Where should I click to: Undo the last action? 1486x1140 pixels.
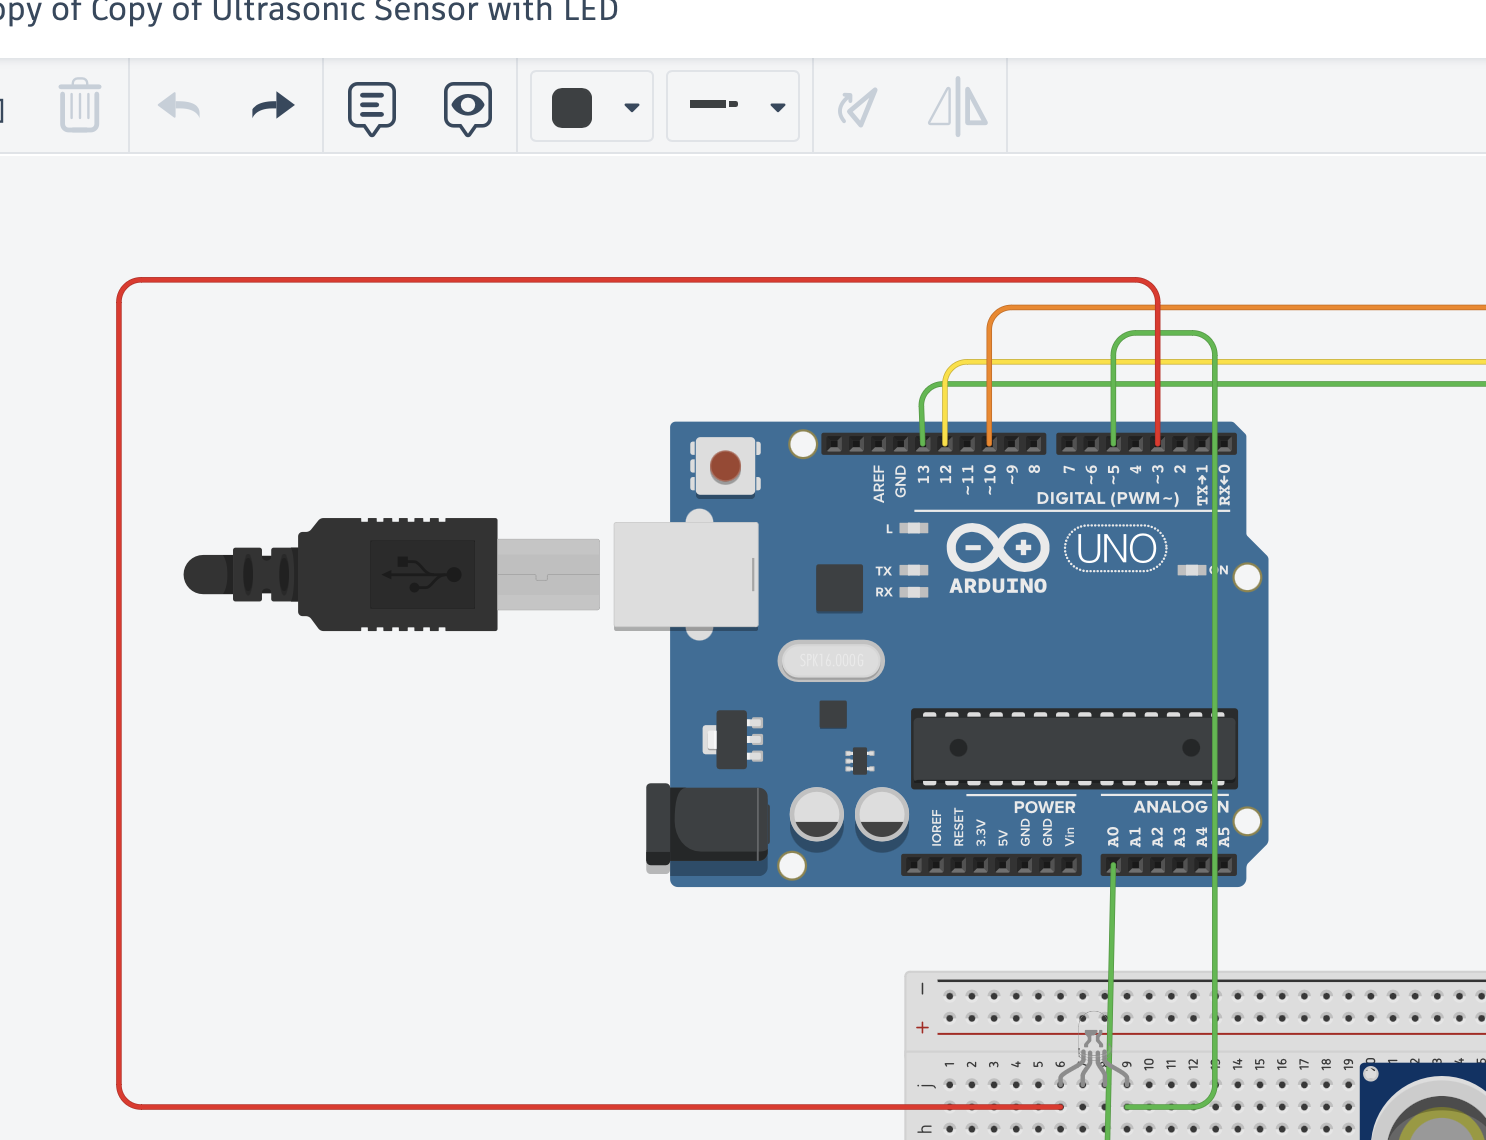point(179,105)
